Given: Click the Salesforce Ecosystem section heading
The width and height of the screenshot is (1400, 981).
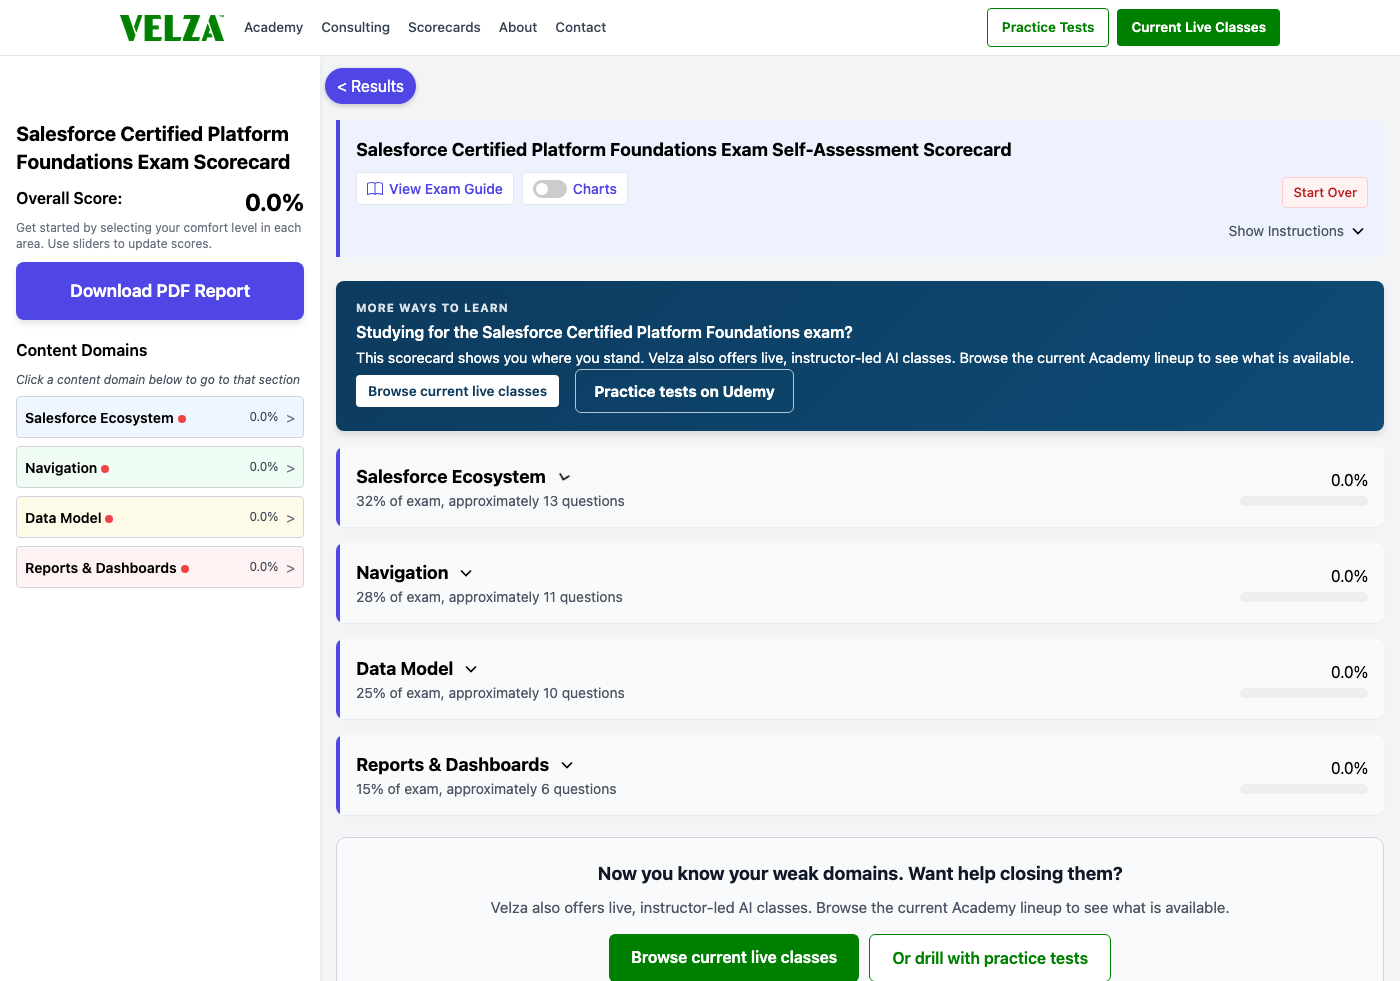Looking at the screenshot, I should (451, 477).
